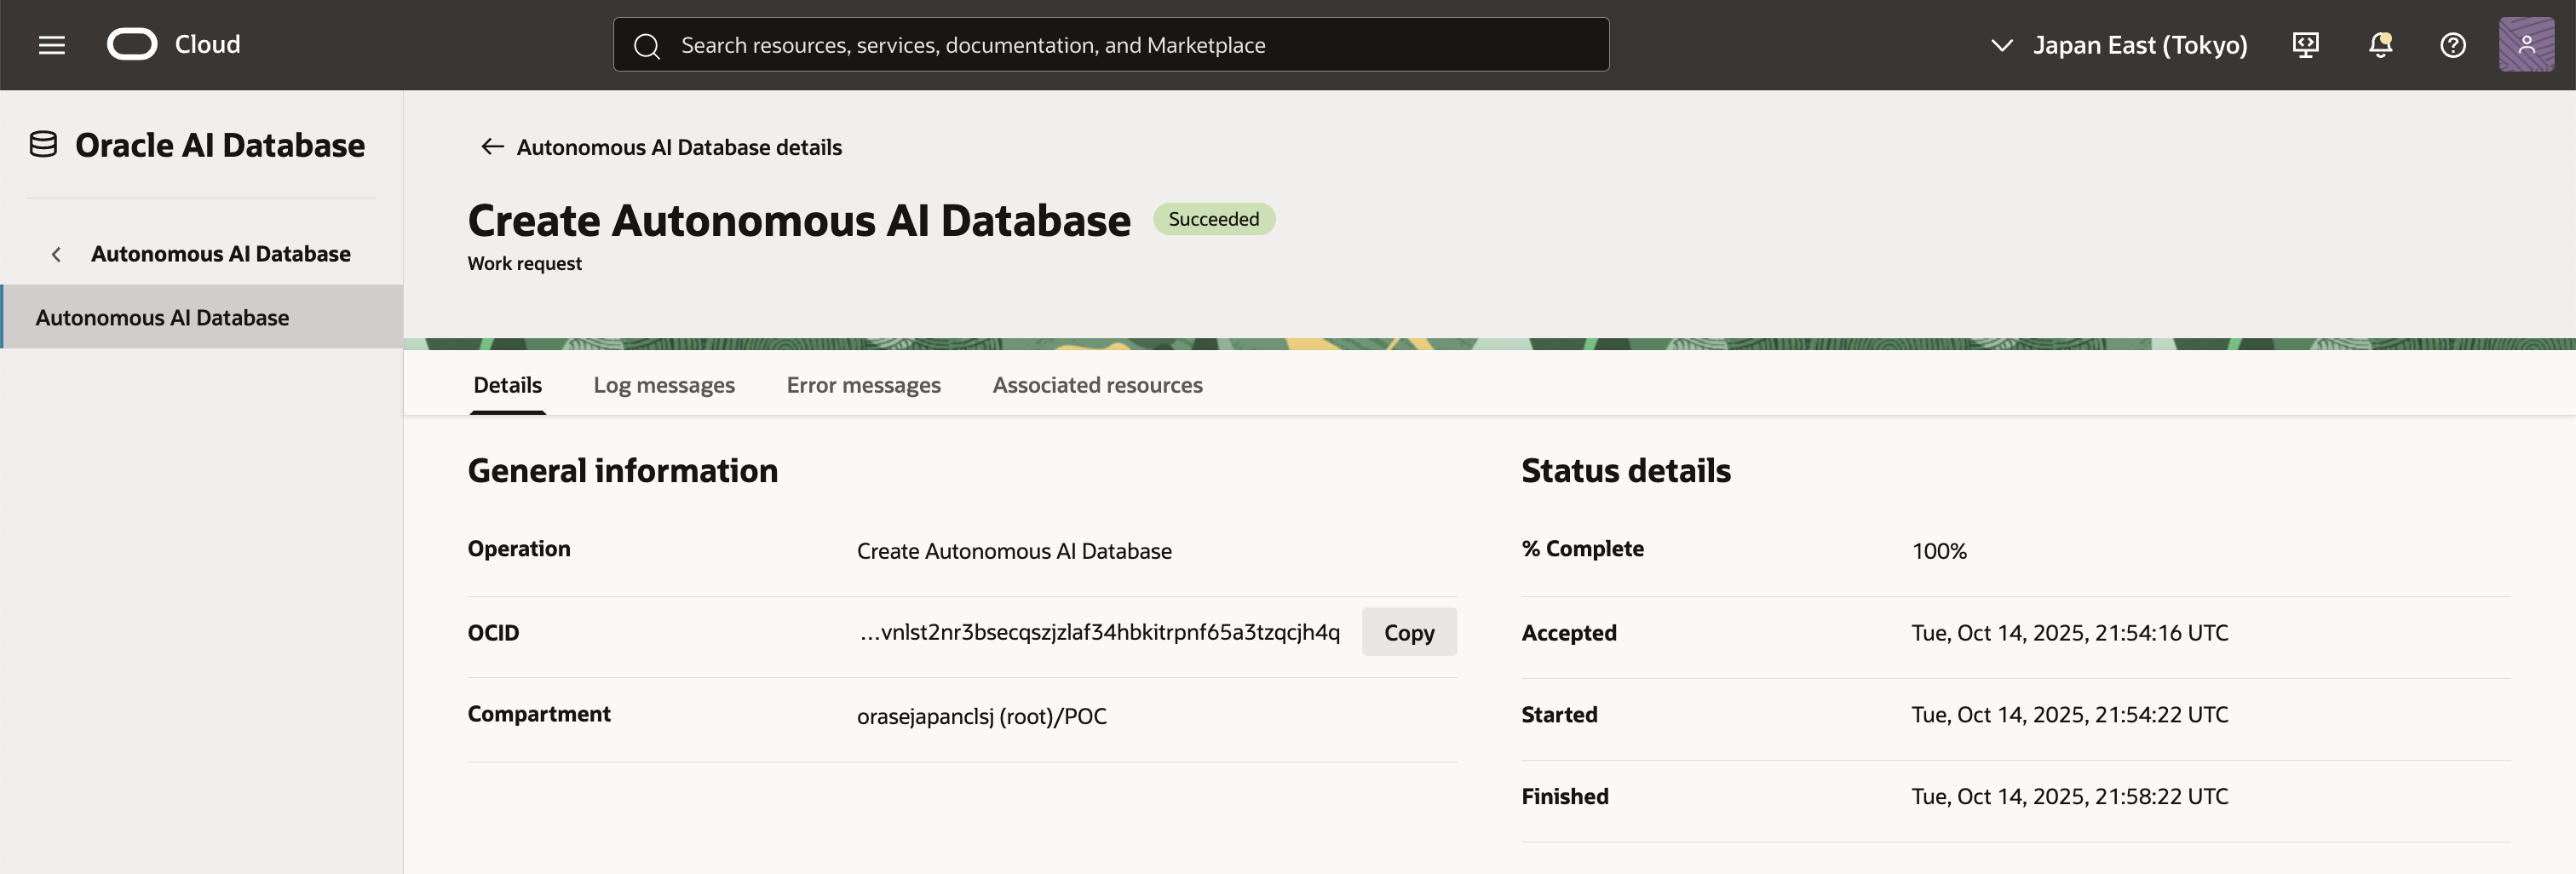Image resolution: width=2576 pixels, height=874 pixels.
Task: Click the back arrow to database details
Action: tap(491, 147)
